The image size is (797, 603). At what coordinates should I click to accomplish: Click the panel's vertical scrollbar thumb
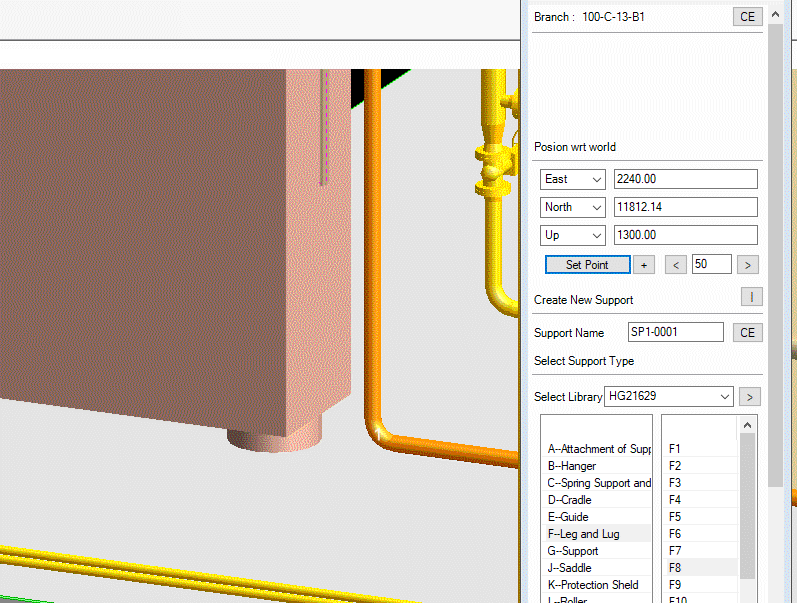click(x=775, y=255)
